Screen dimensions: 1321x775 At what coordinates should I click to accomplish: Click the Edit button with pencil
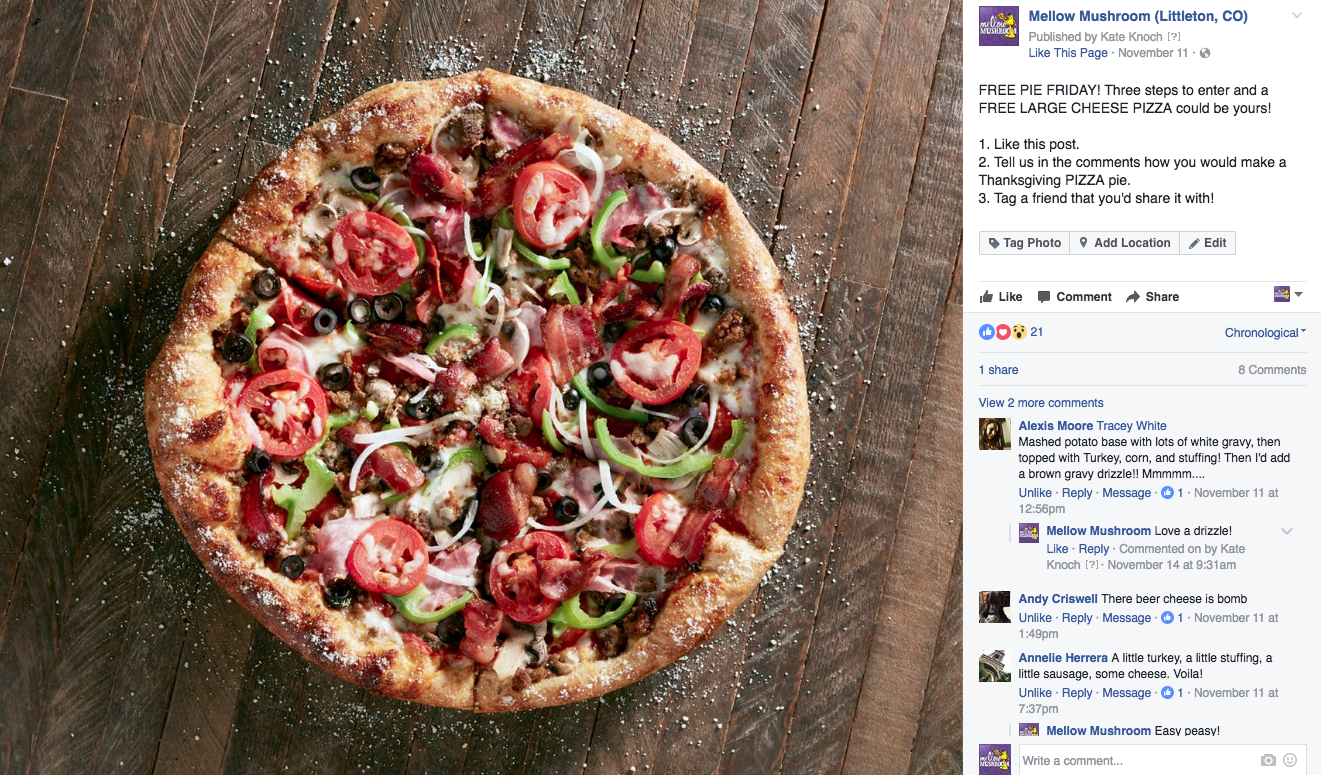1207,243
